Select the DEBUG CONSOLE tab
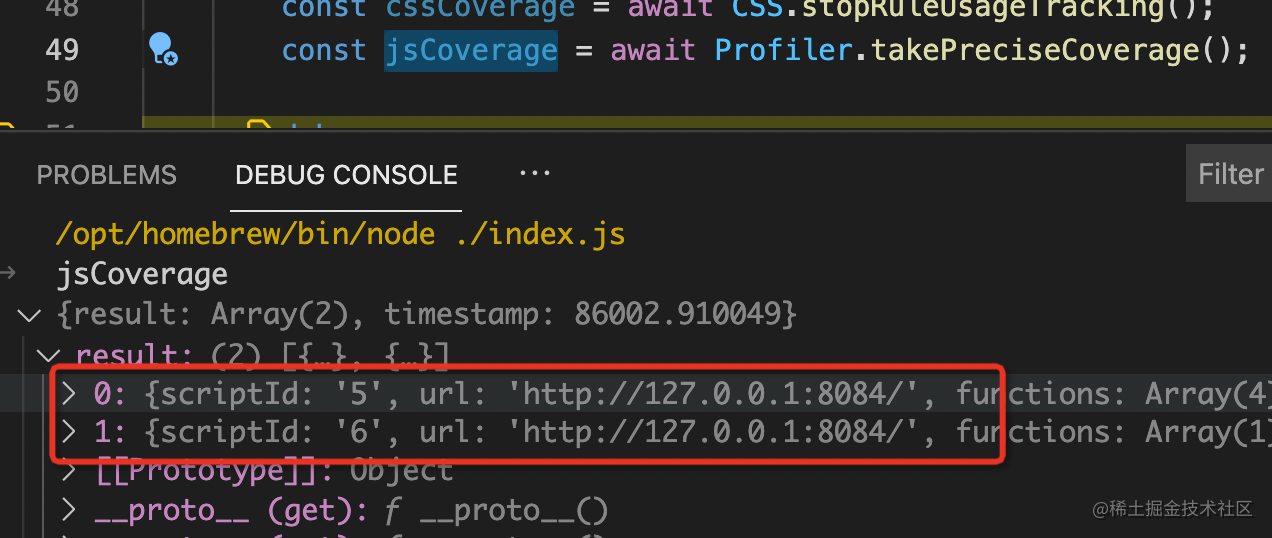1272x538 pixels. [346, 175]
